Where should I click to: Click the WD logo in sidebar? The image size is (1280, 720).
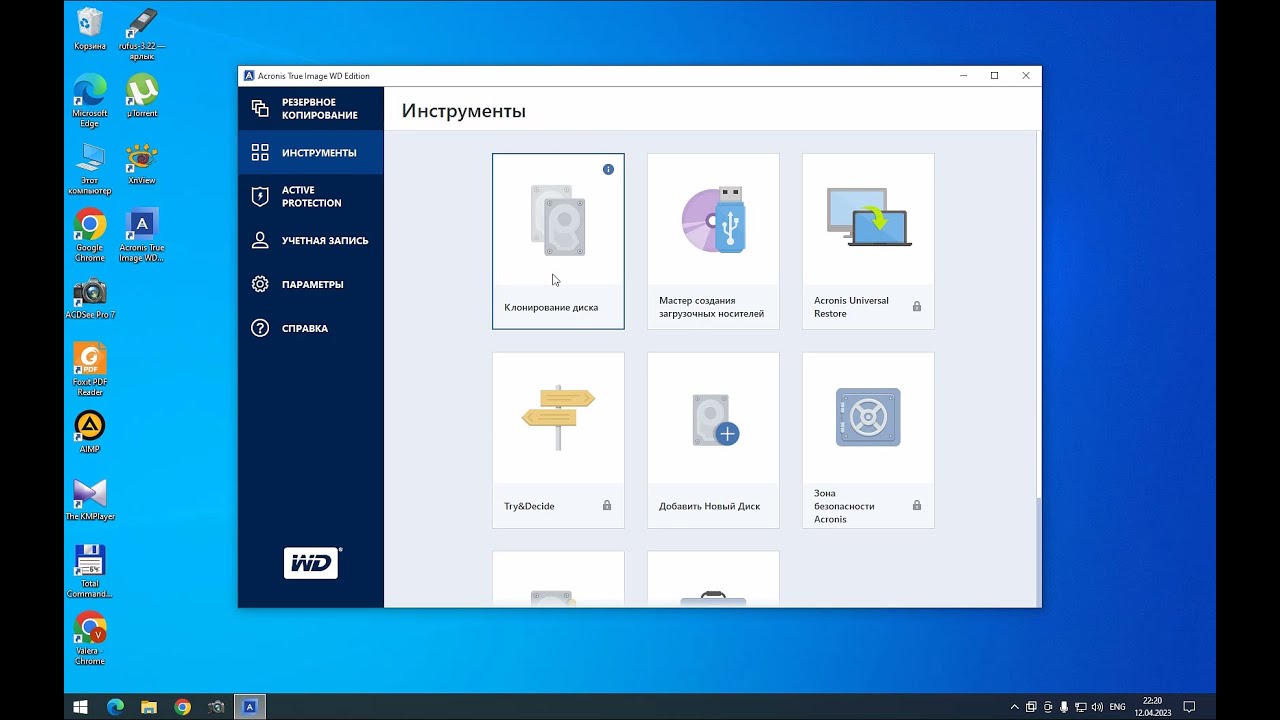point(312,563)
